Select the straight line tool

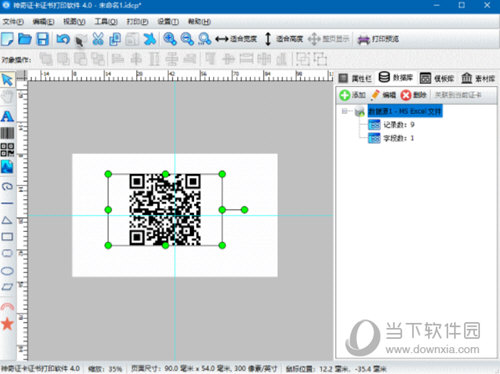7,203
